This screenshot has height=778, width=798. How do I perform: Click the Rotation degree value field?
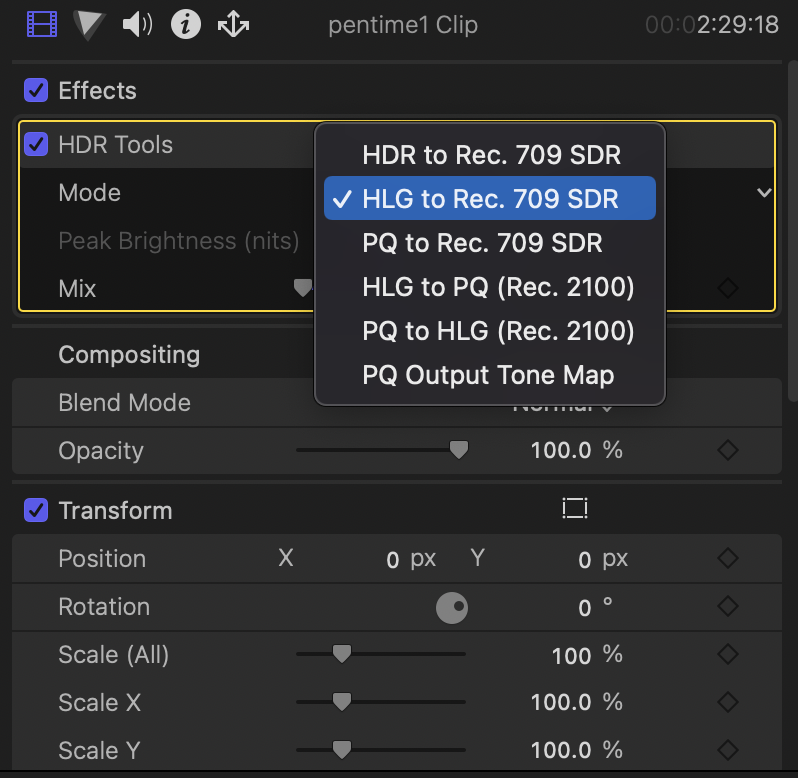(x=584, y=608)
